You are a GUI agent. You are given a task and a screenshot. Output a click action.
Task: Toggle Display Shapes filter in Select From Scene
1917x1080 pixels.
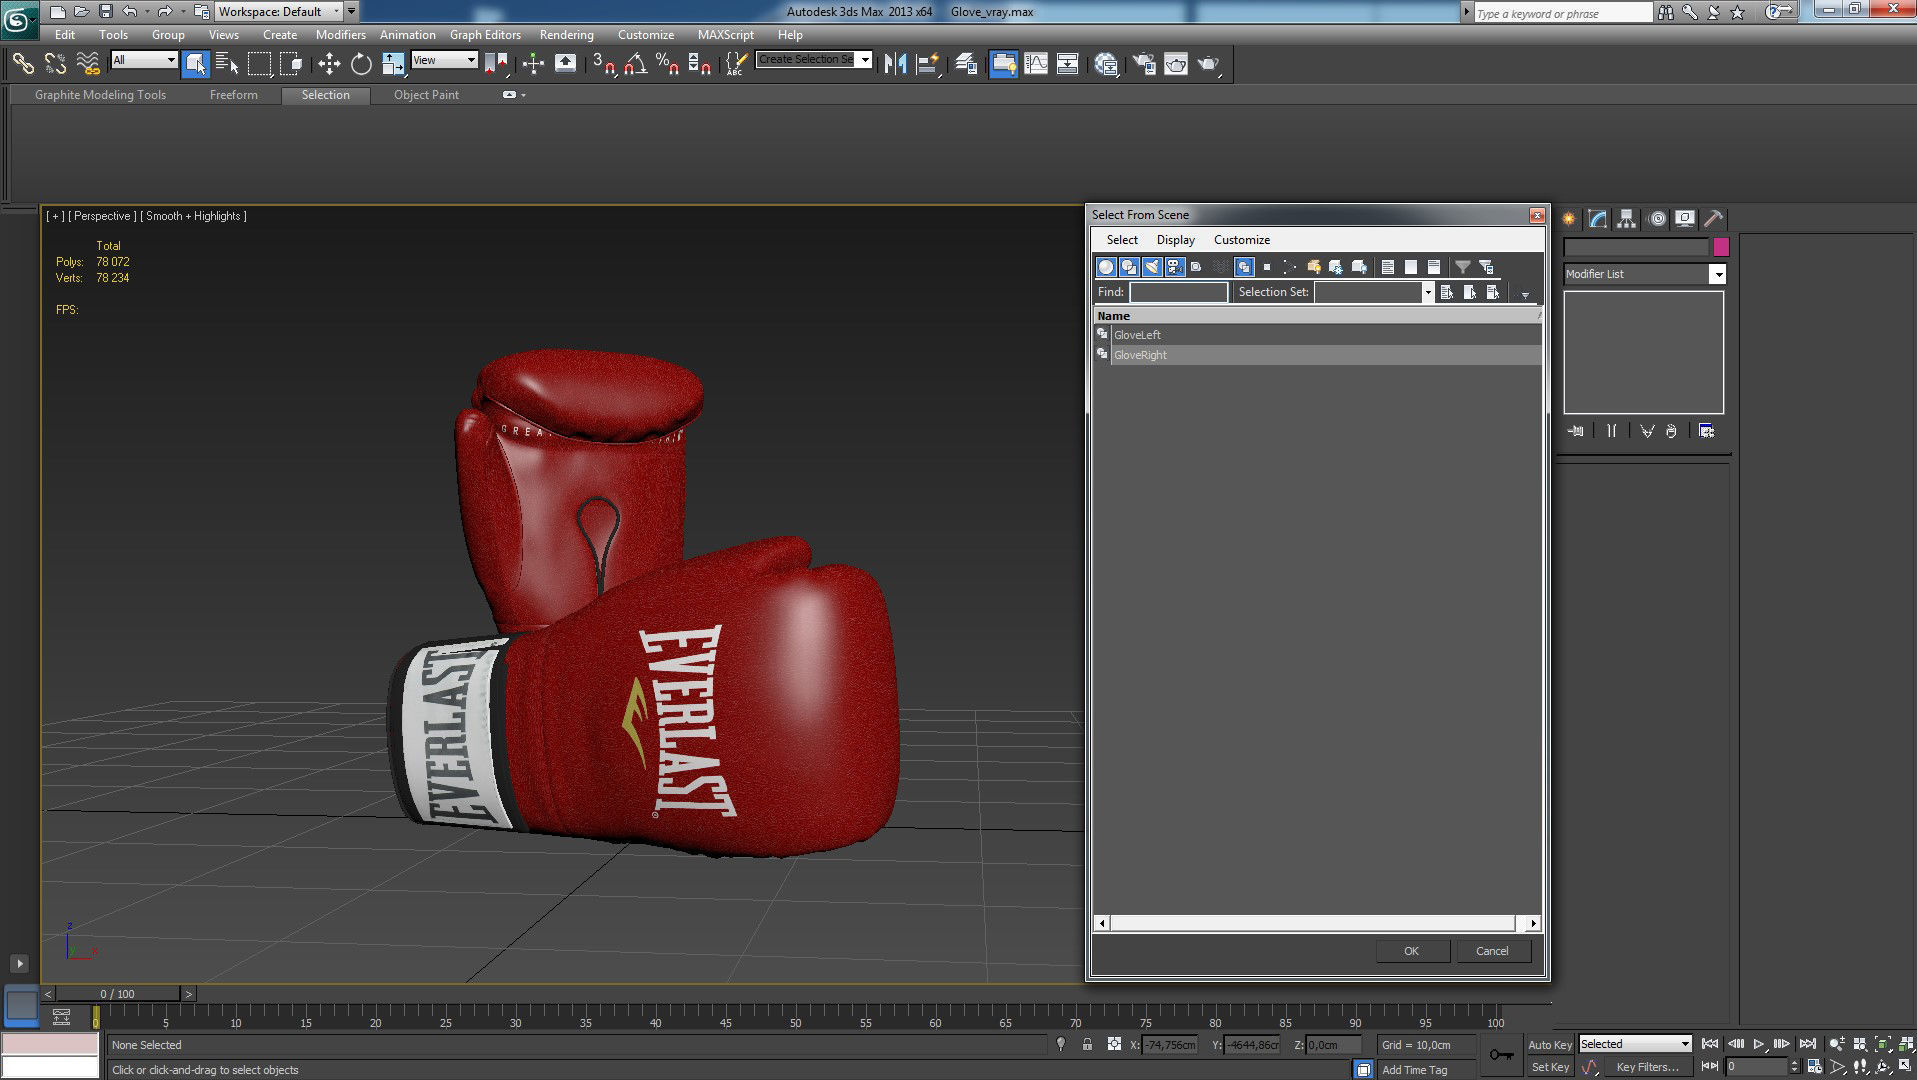tap(1129, 267)
